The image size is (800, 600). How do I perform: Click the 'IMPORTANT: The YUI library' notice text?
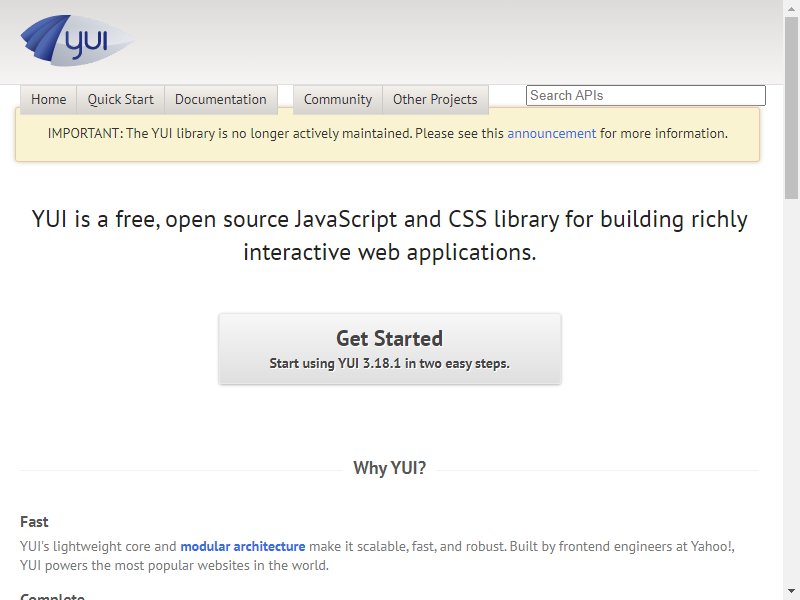388,133
